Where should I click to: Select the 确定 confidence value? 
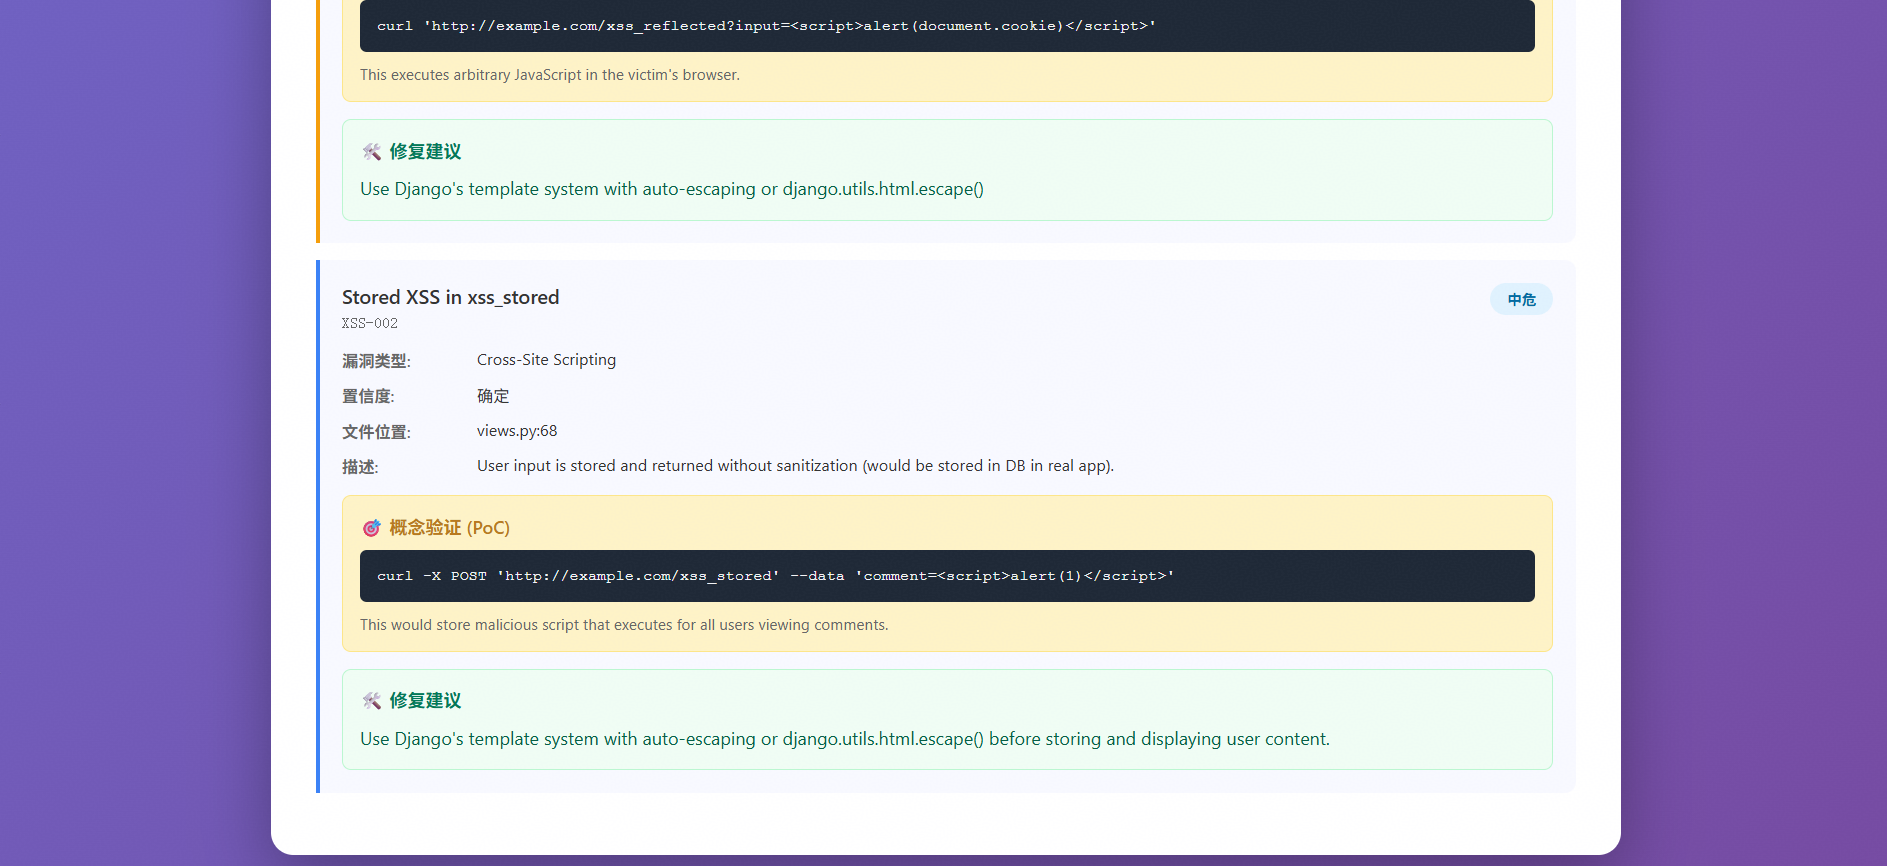(x=493, y=396)
